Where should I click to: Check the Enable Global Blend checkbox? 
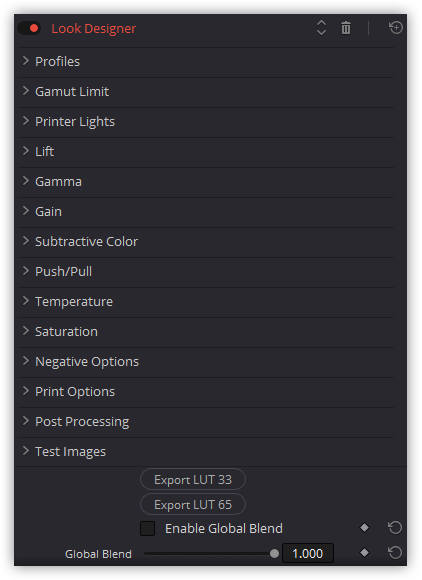point(148,528)
